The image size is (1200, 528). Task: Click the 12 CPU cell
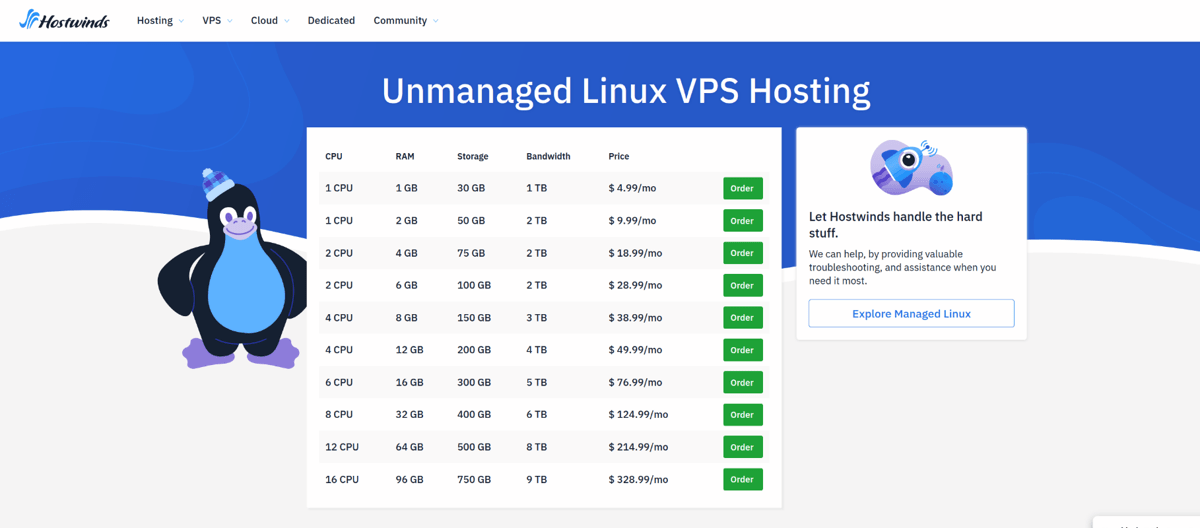[342, 447]
